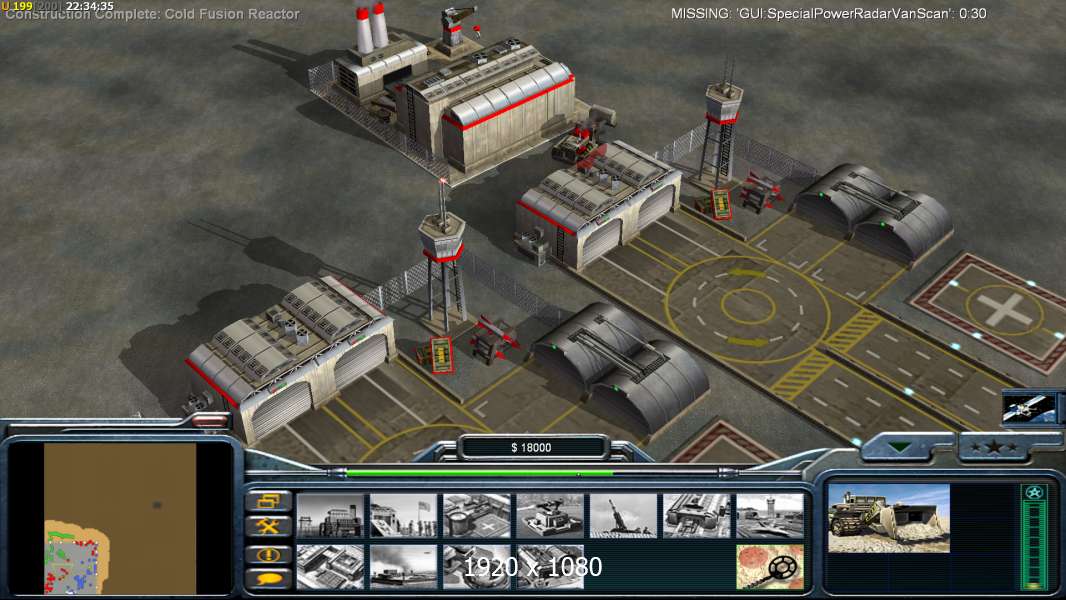Pick the Strategy Center build icon
This screenshot has height=600, width=1066.
click(330, 567)
